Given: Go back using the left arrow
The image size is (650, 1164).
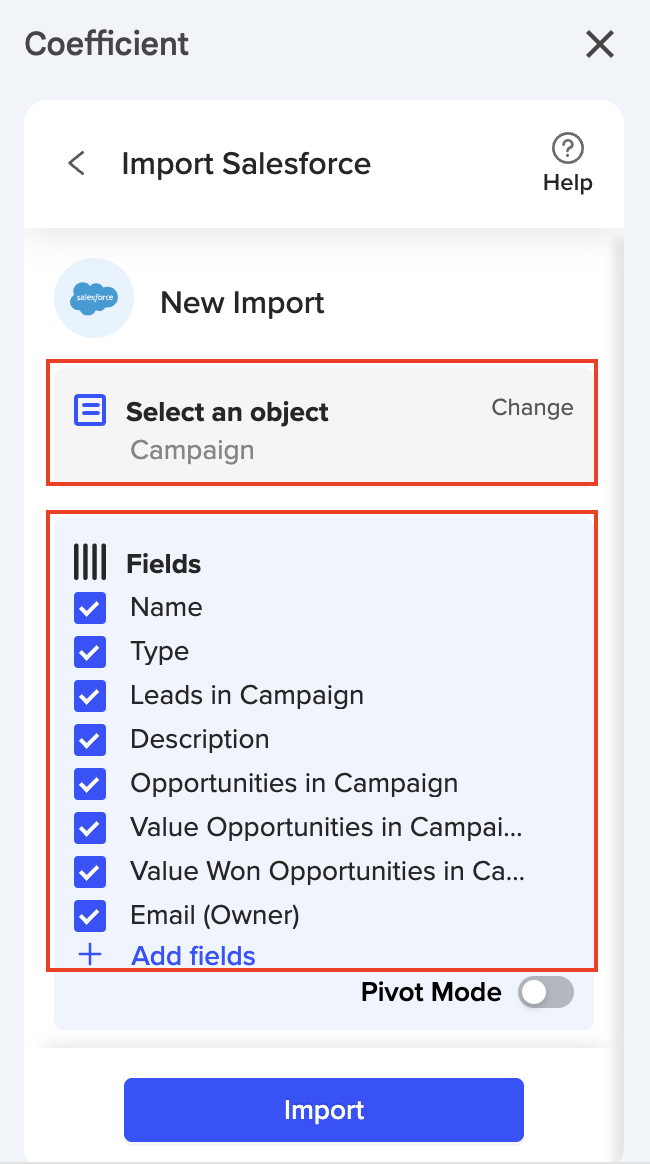Looking at the screenshot, I should pos(76,163).
